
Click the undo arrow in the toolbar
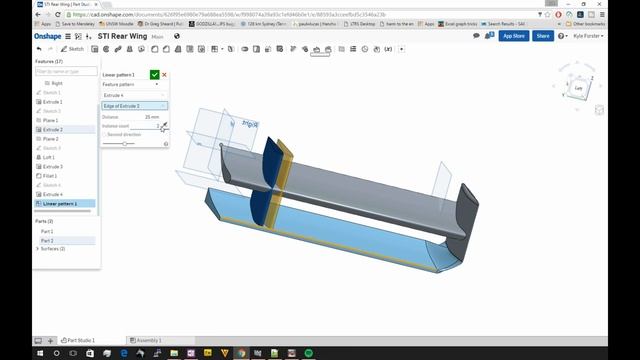click(x=39, y=49)
